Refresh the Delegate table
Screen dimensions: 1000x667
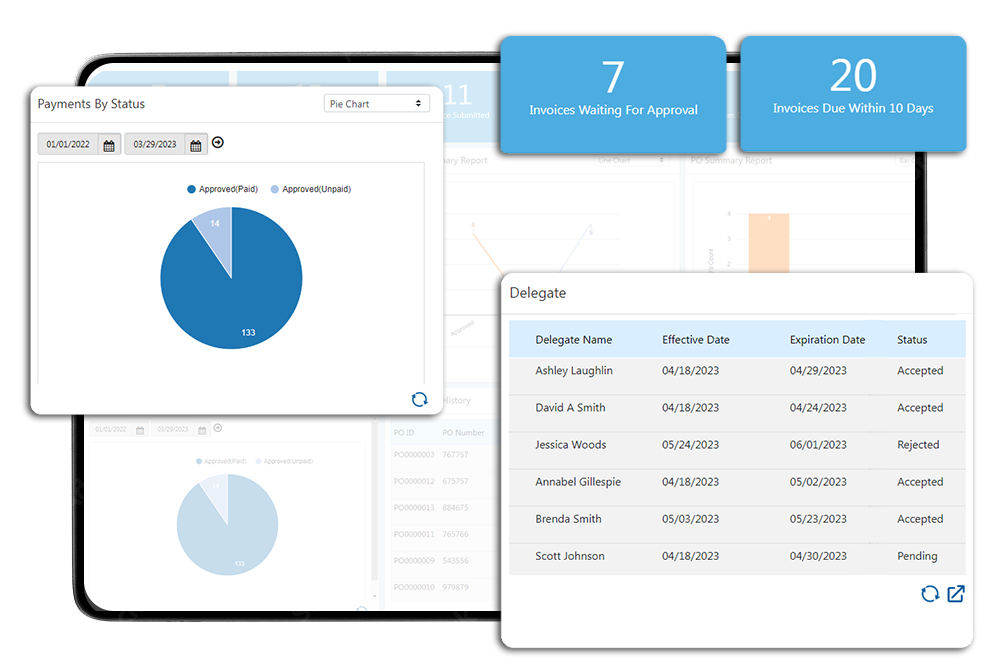929,594
